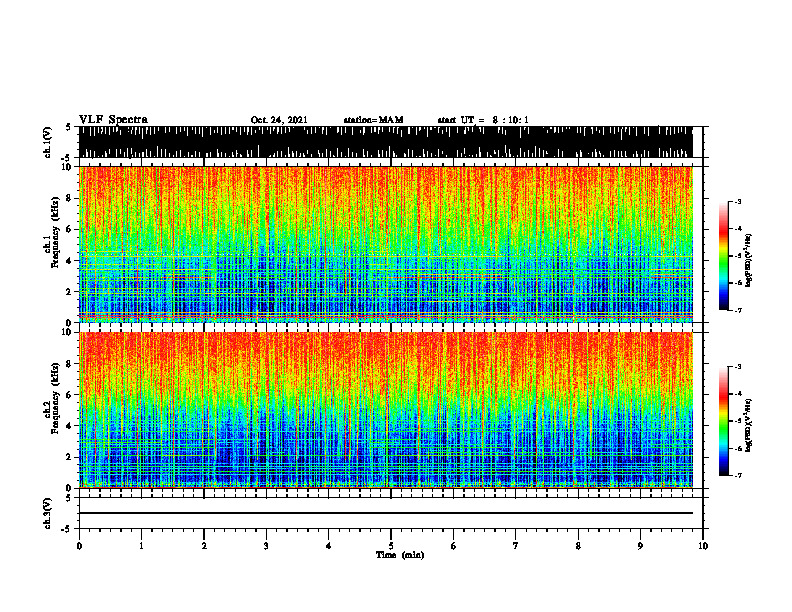Click the ch.2 color bar log(PSD) label

pyautogui.click(x=749, y=426)
